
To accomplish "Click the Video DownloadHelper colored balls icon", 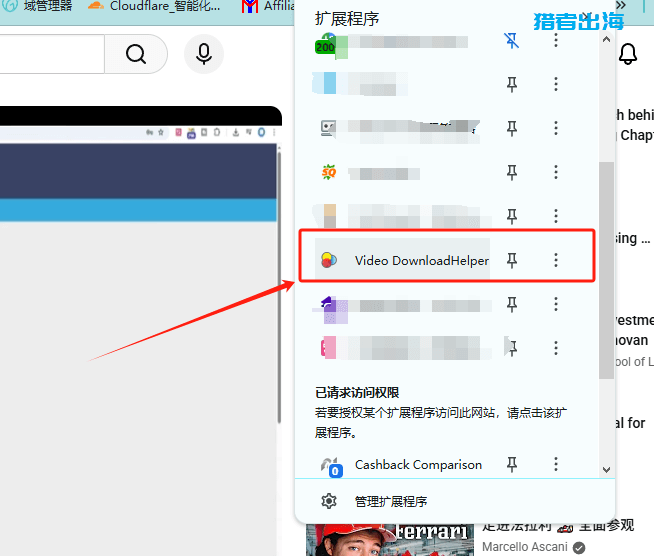I will [x=329, y=260].
